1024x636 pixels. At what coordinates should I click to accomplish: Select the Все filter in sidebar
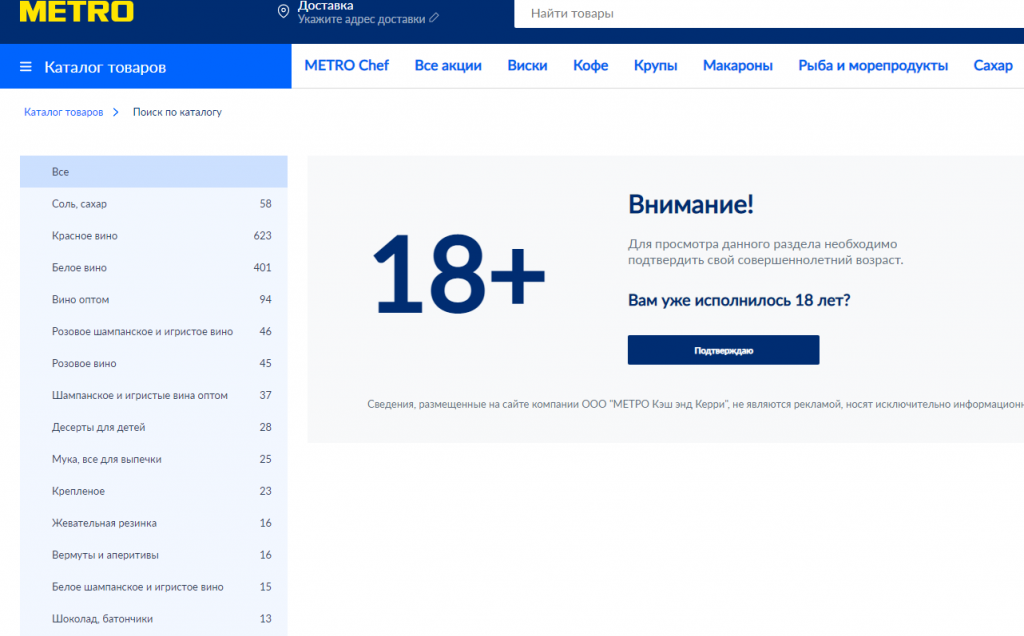point(60,172)
